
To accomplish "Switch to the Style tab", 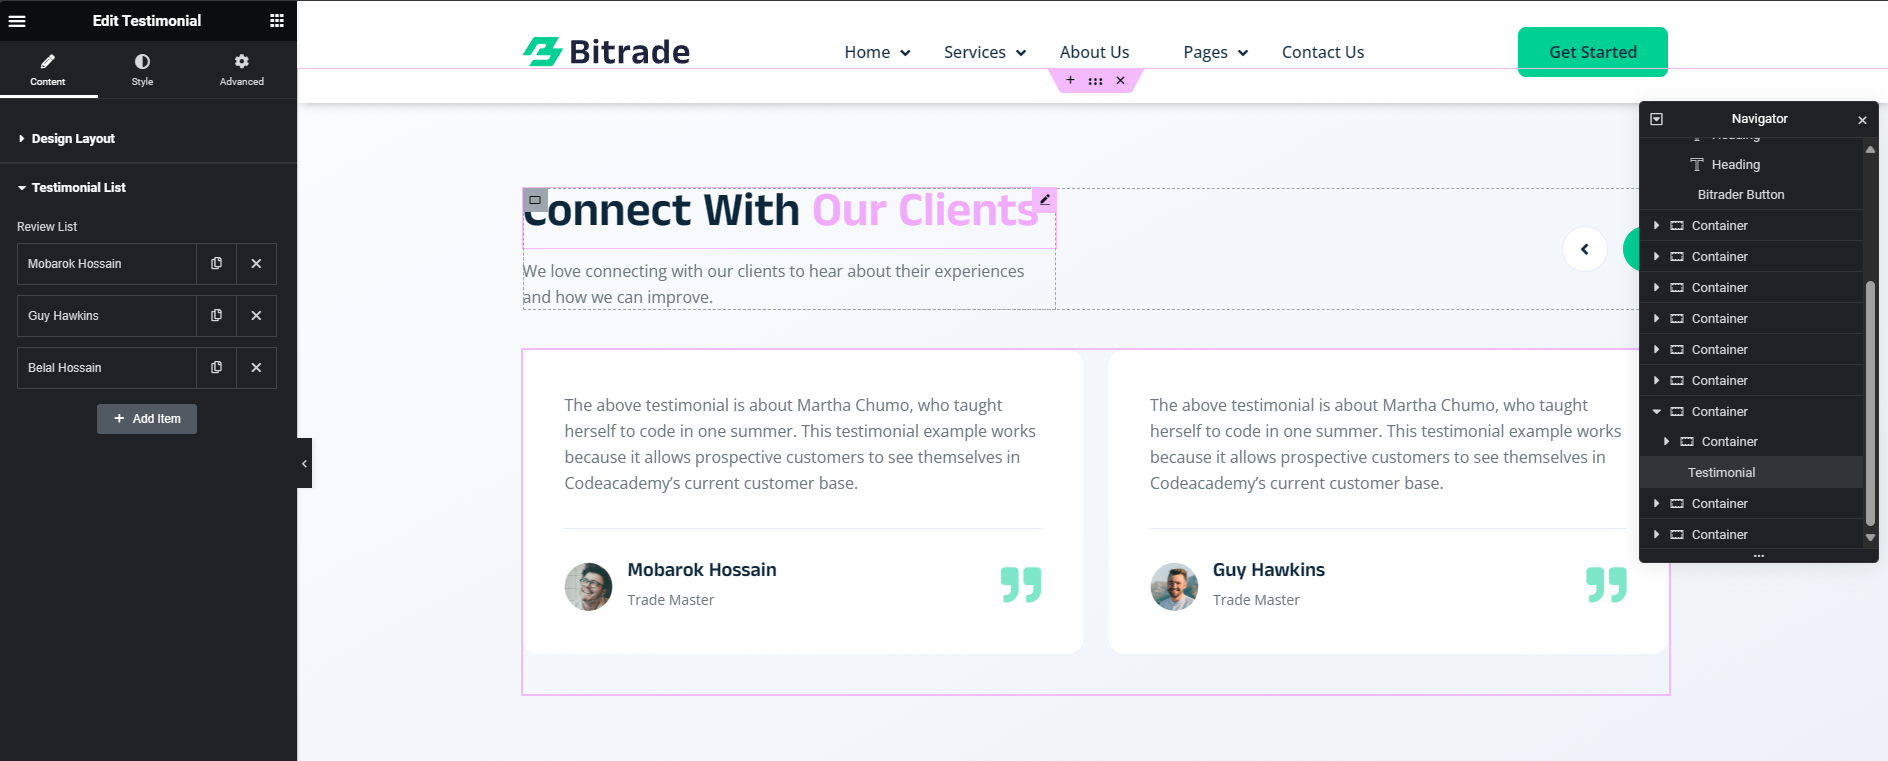I will [x=142, y=70].
